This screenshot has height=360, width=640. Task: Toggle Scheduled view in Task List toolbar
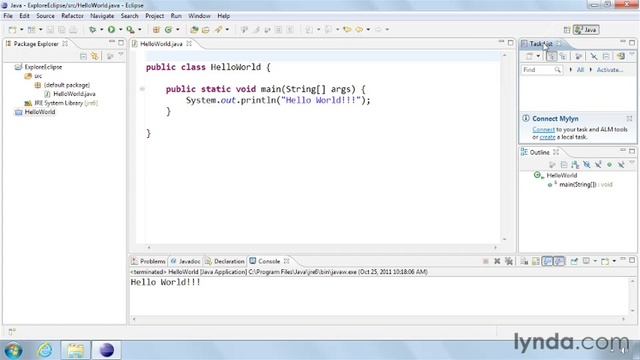(563, 56)
